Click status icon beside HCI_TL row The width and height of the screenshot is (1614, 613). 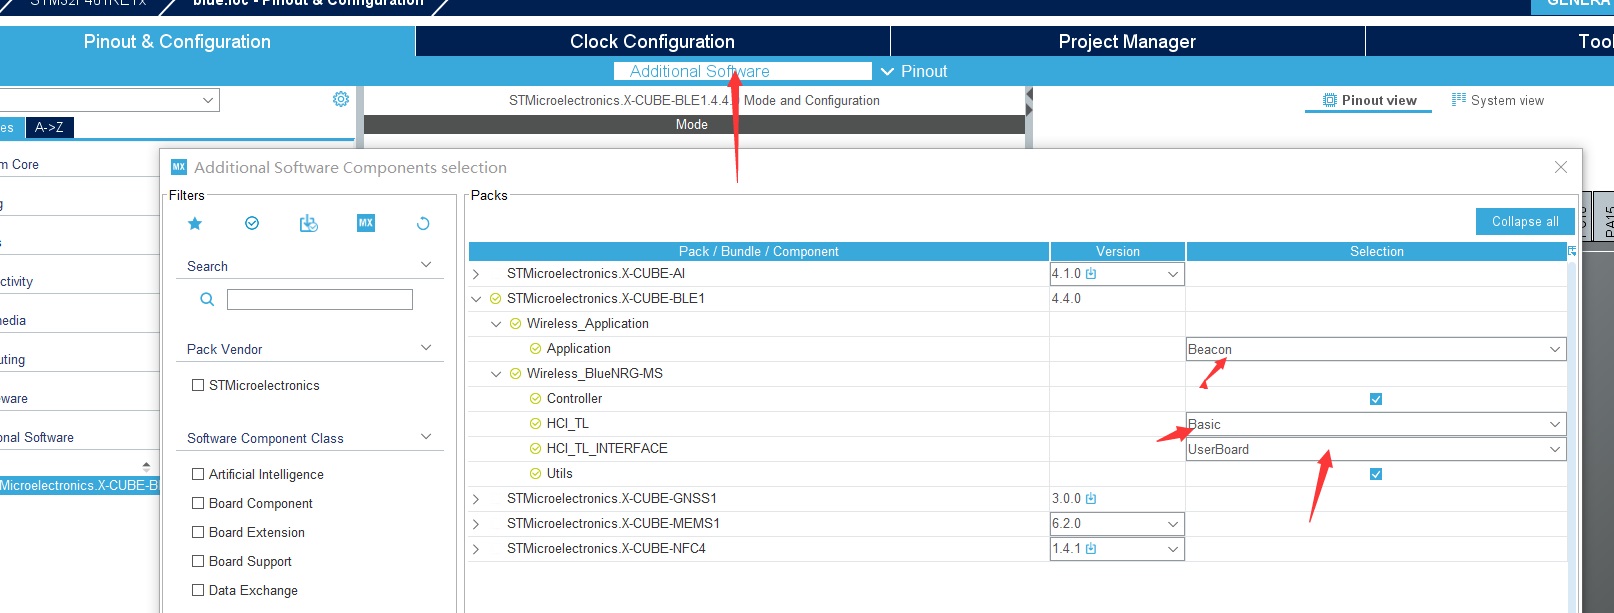[535, 423]
